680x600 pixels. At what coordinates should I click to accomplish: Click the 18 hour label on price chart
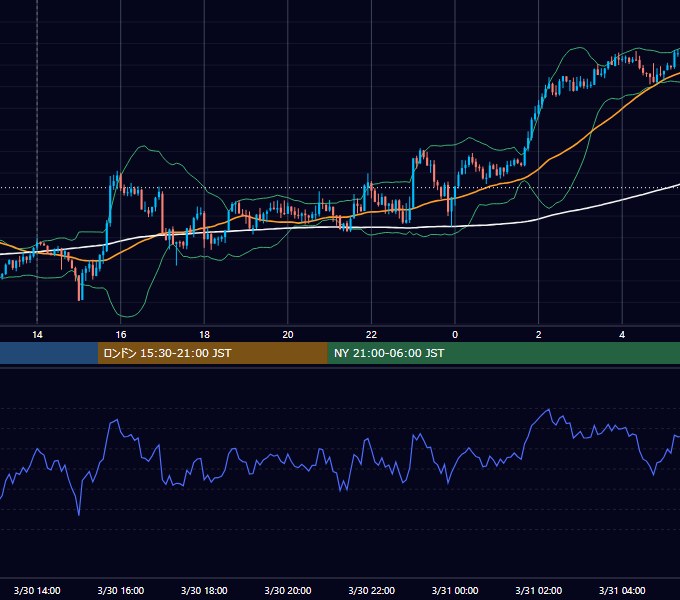click(204, 335)
